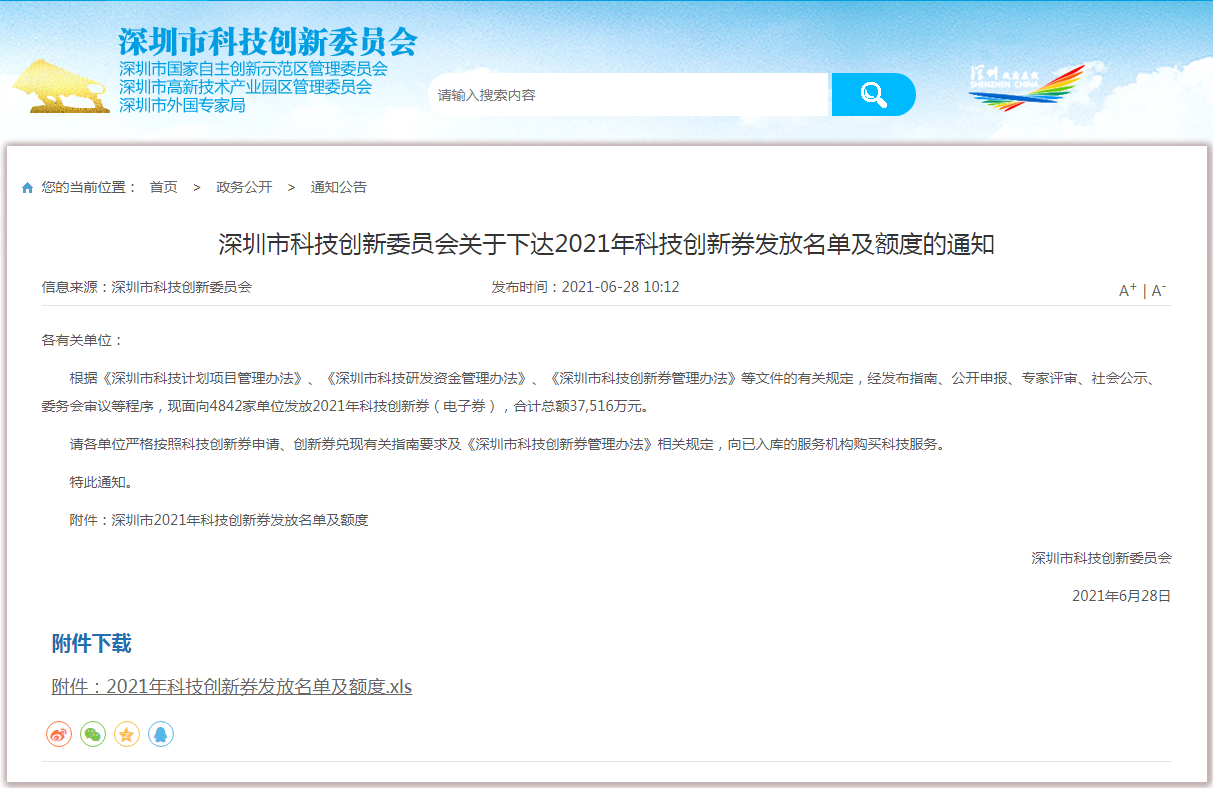Select the notice headline text
Viewport: 1213px width, 788px height.
click(606, 241)
